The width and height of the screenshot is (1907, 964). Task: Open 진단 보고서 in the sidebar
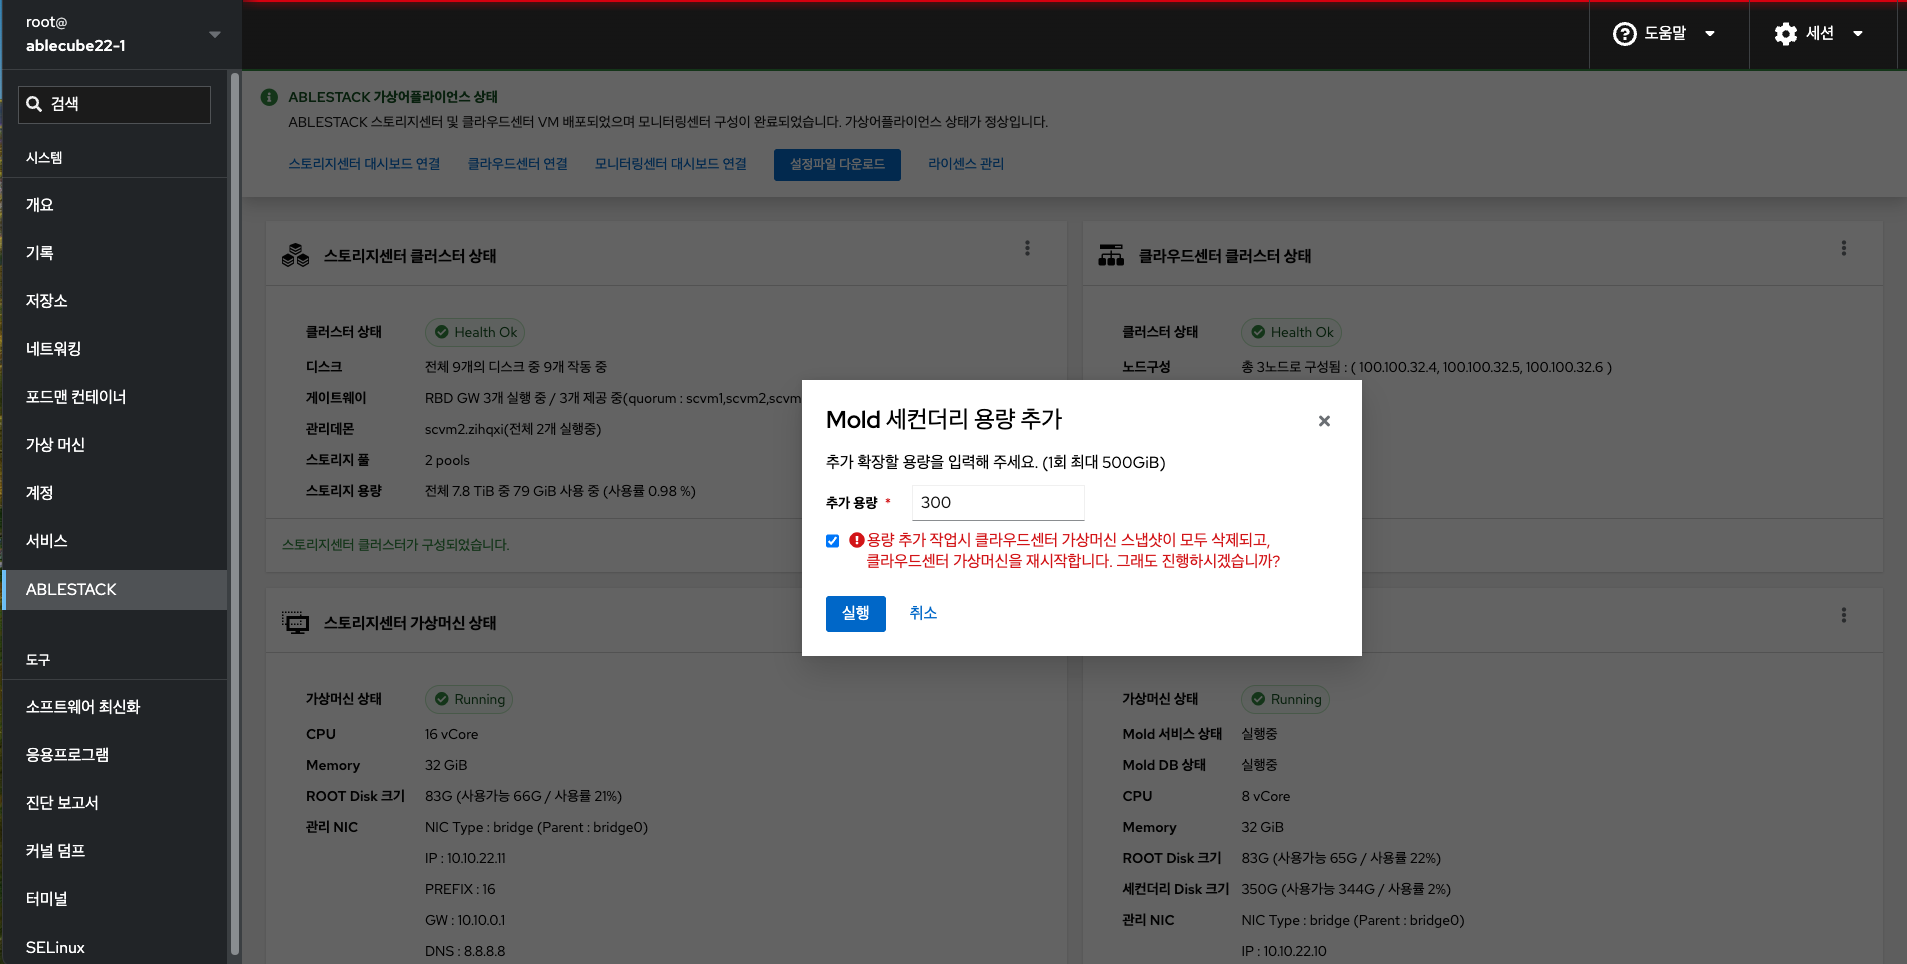115,803
